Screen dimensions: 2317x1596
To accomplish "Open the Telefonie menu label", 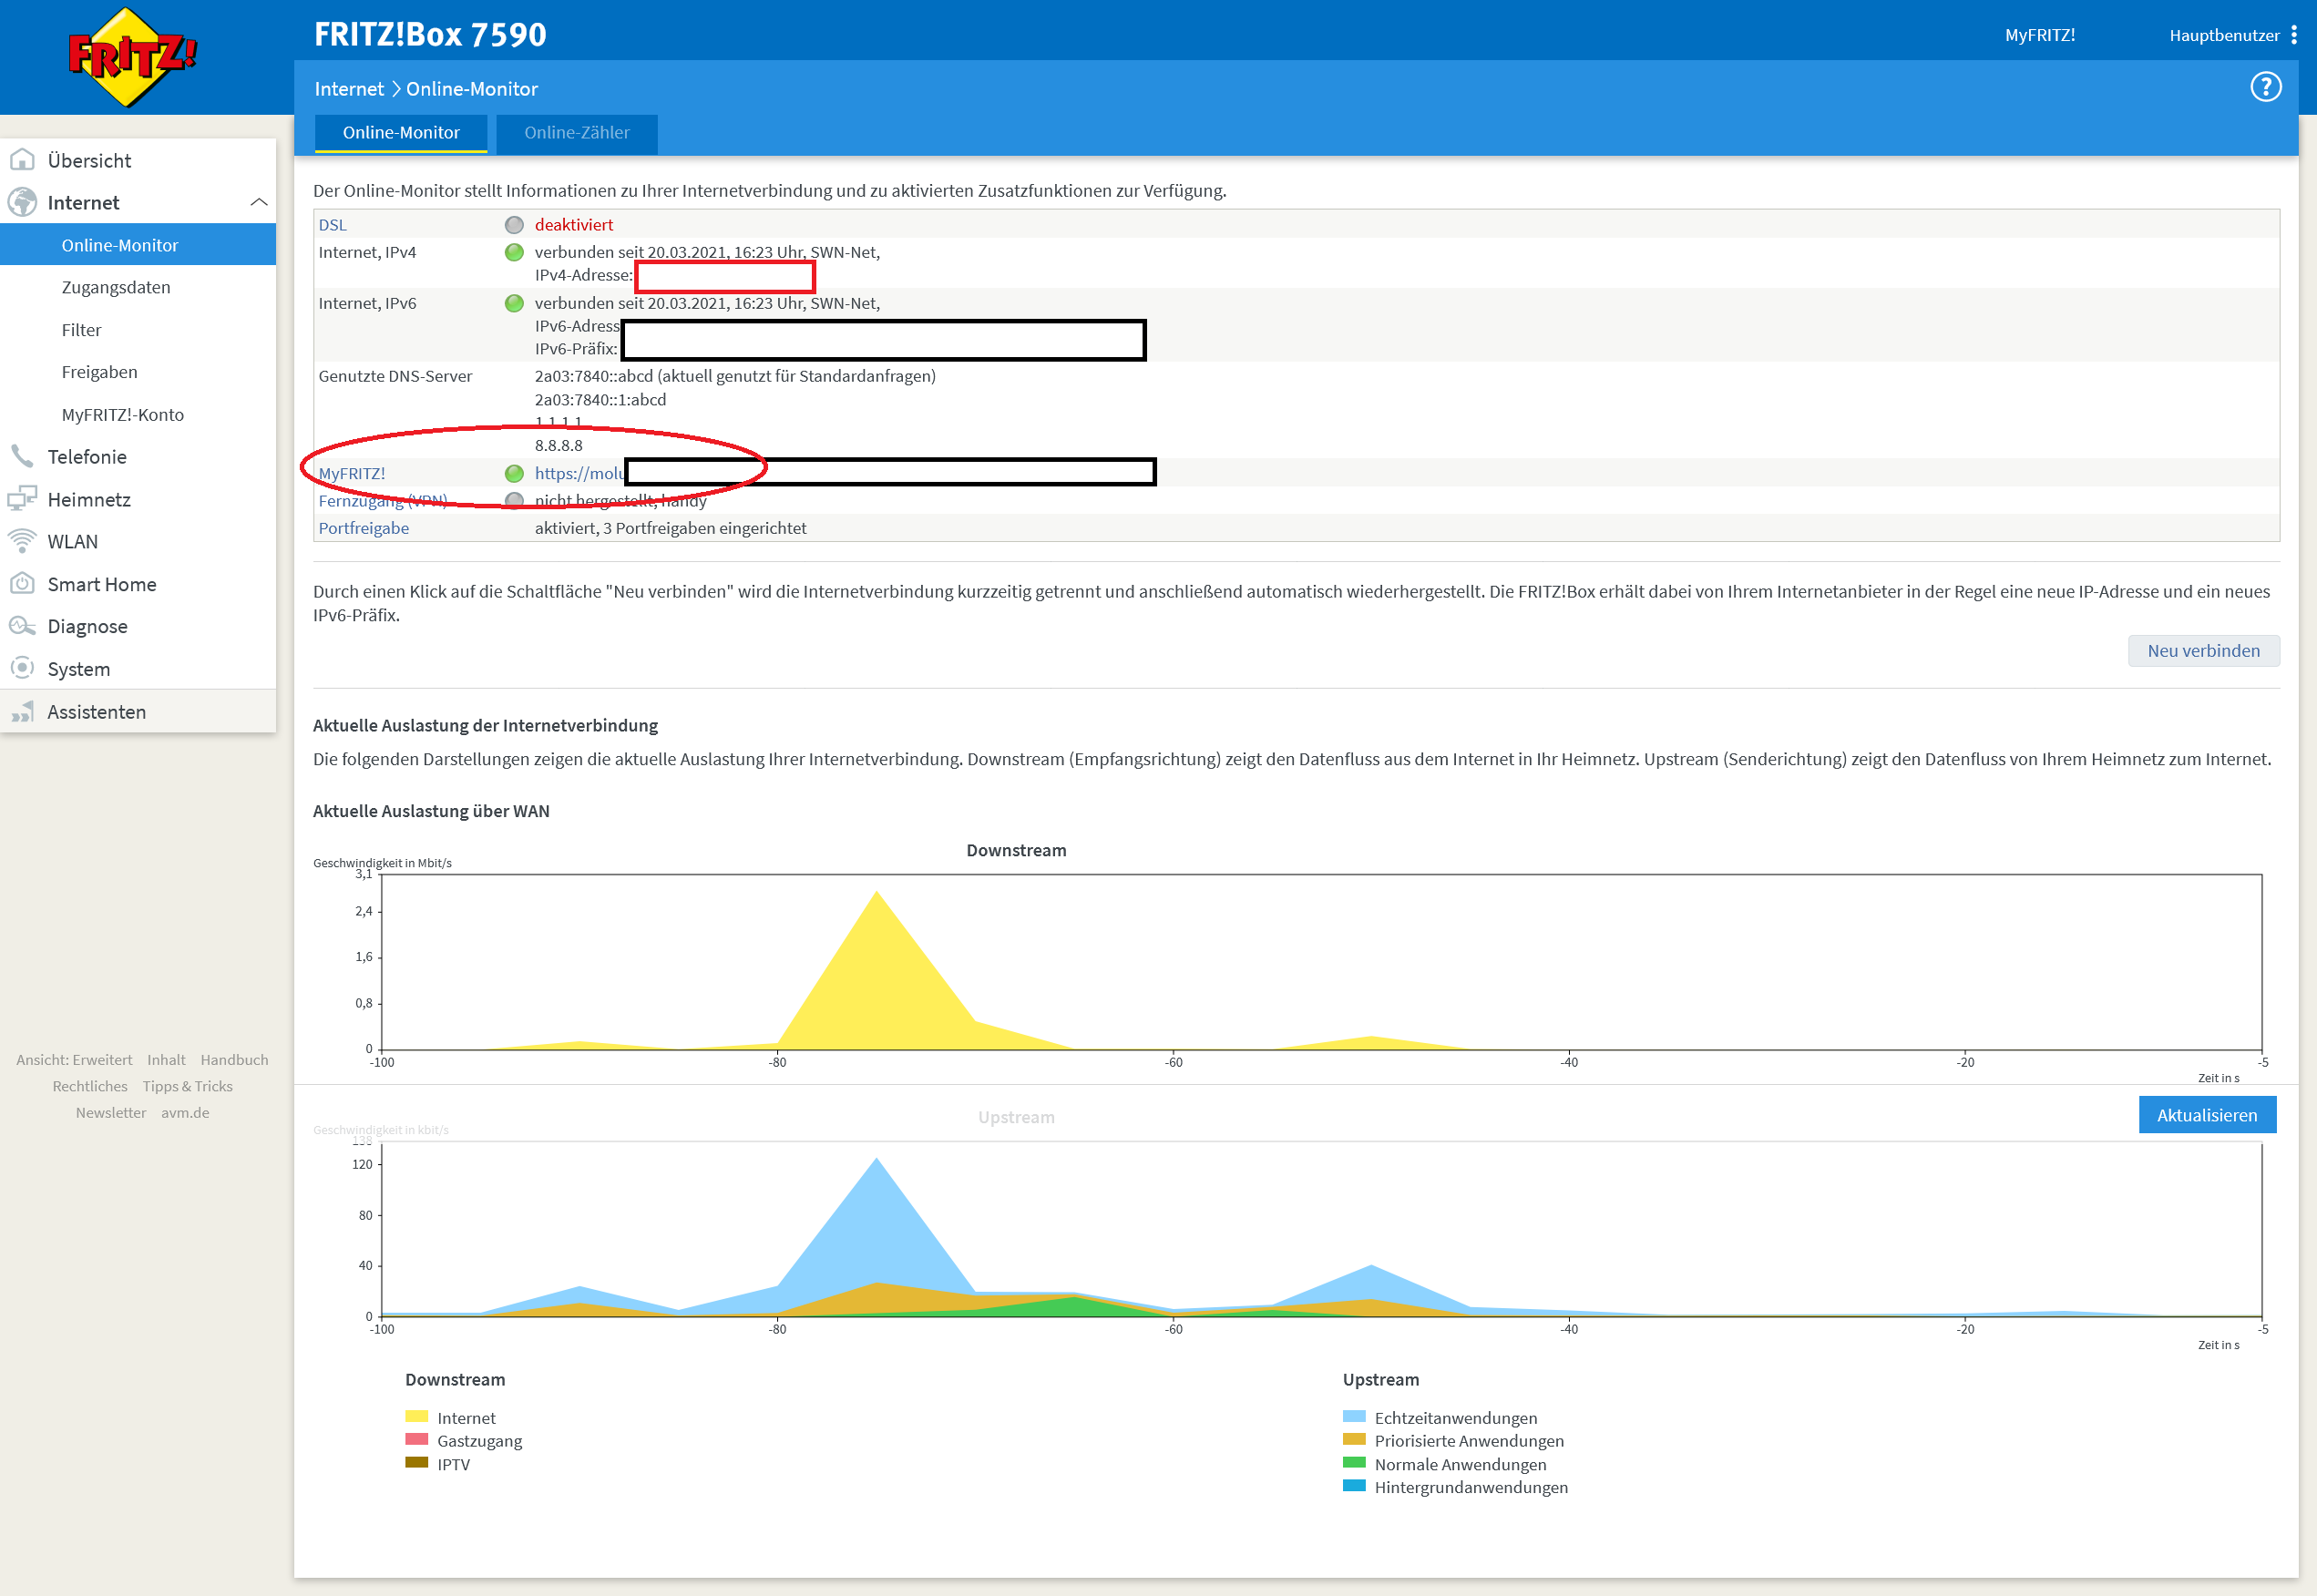I will pos(87,456).
